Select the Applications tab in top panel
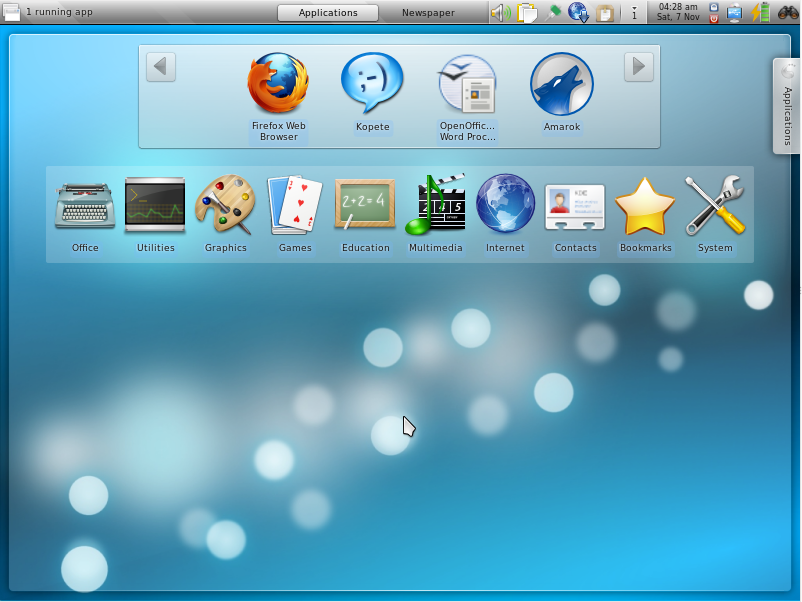This screenshot has width=802, height=602. tap(328, 13)
